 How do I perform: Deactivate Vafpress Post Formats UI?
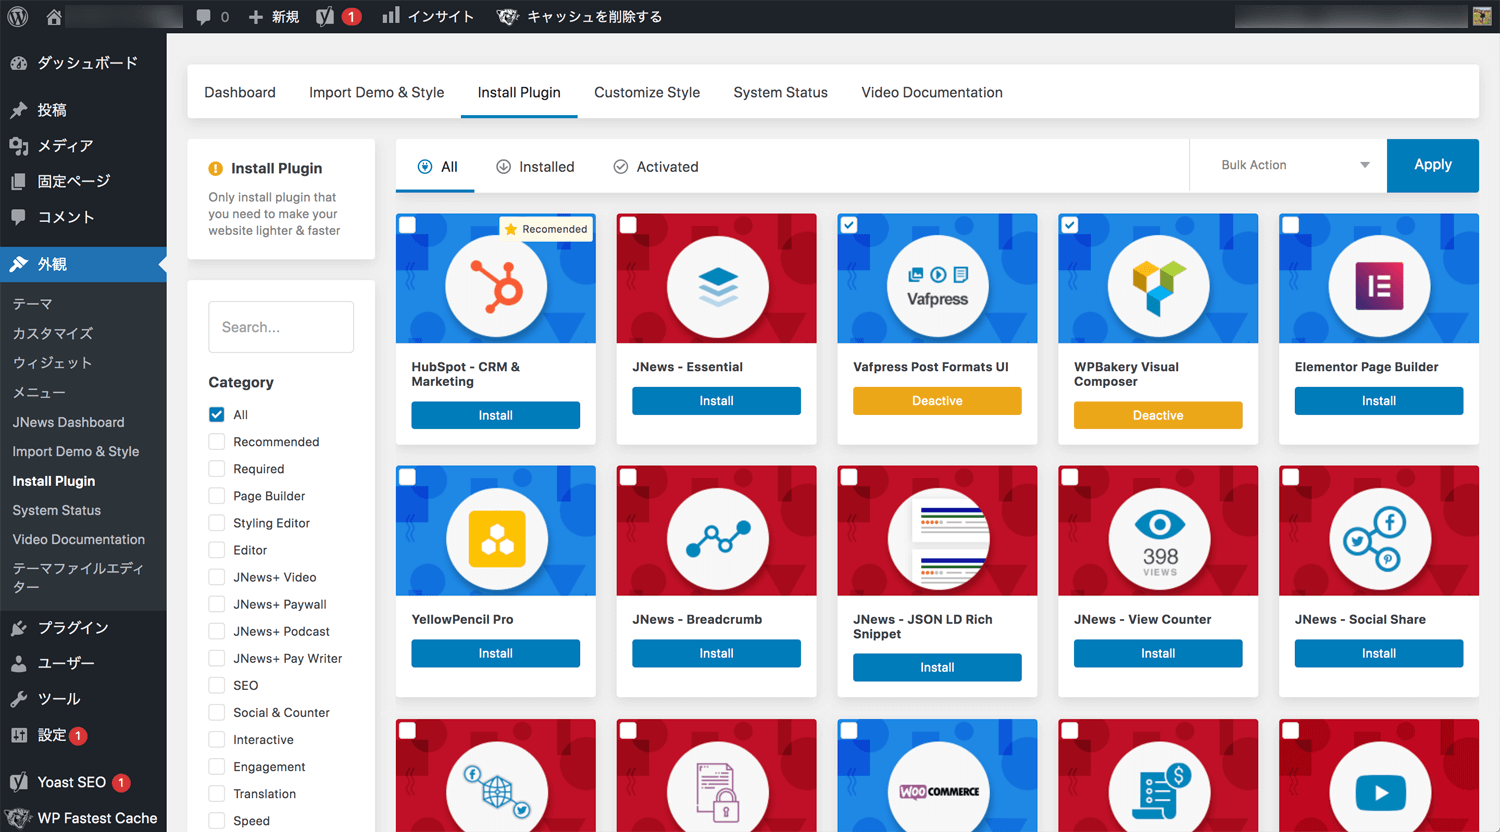click(937, 401)
